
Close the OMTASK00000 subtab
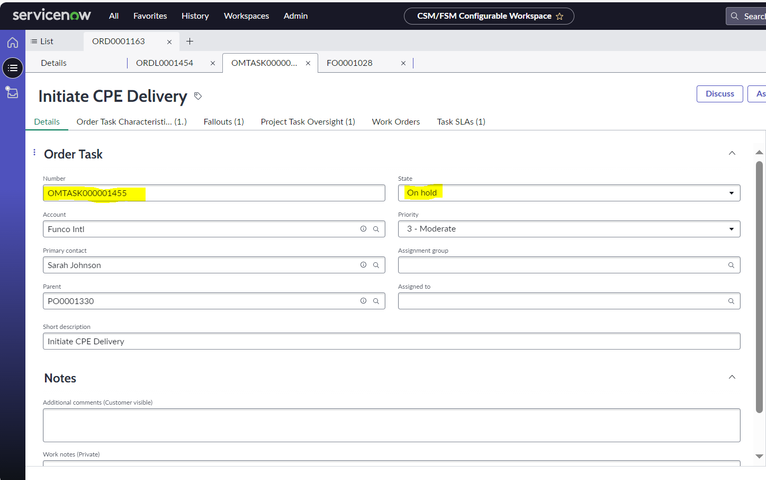(x=308, y=63)
